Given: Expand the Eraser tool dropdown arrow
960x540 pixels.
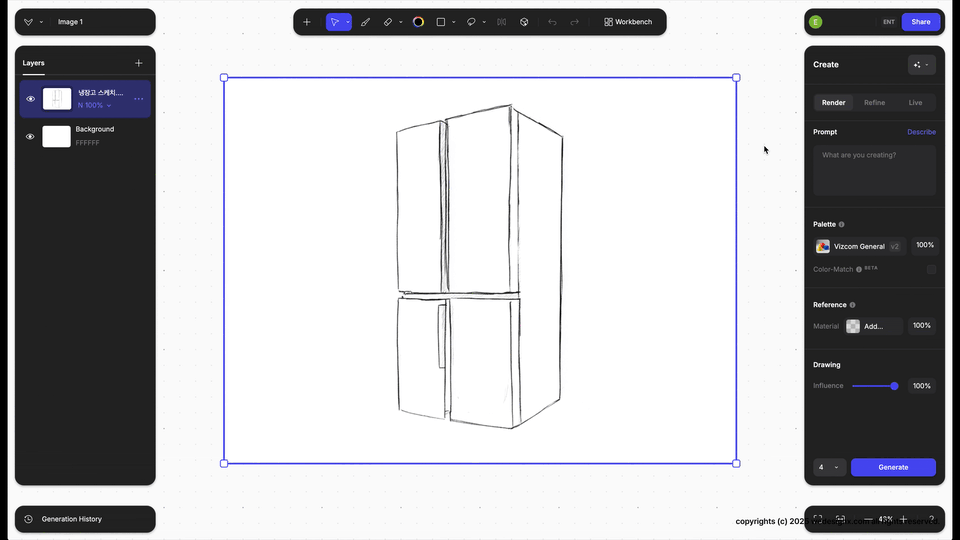Looking at the screenshot, I should (x=400, y=22).
